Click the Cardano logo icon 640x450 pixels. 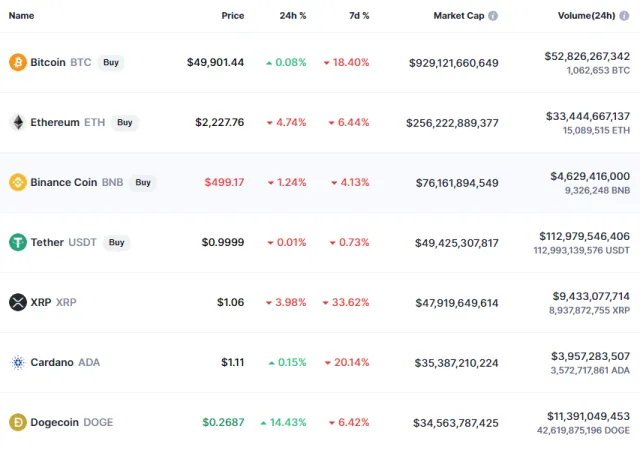point(18,362)
